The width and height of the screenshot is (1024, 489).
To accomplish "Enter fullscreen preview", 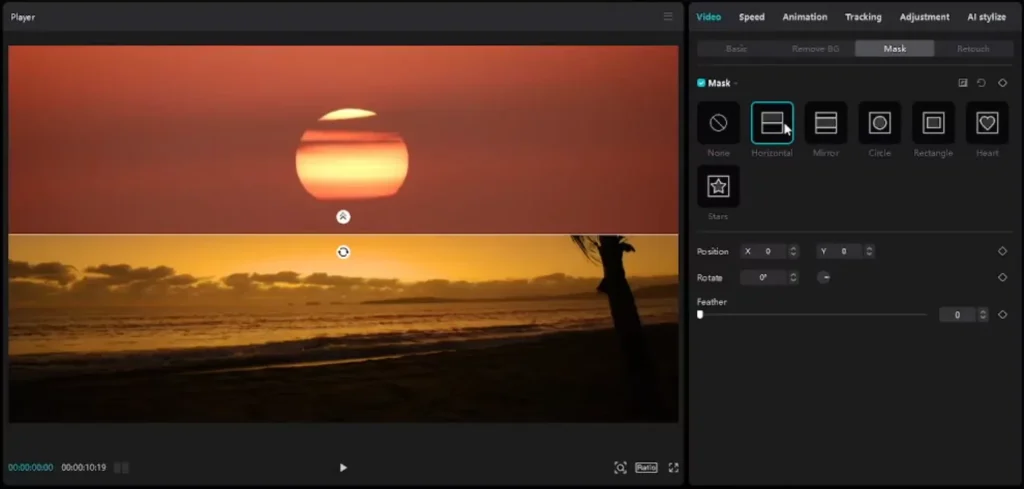I will point(673,467).
